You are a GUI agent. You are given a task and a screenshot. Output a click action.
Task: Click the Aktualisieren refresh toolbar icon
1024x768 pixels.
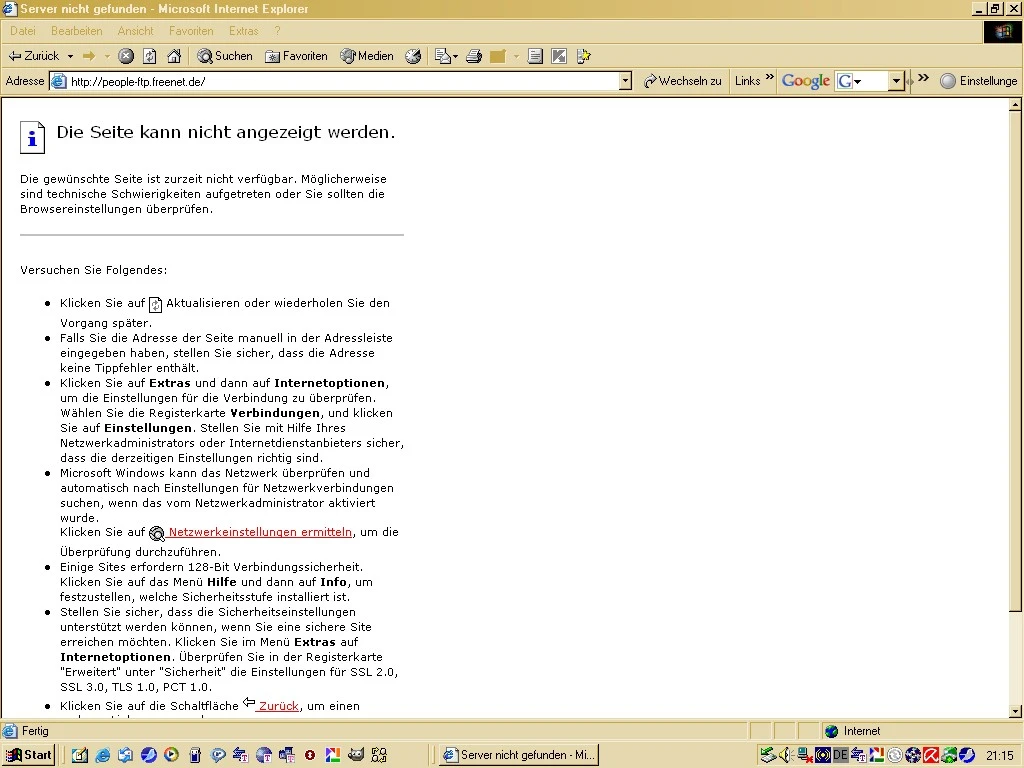coord(150,56)
